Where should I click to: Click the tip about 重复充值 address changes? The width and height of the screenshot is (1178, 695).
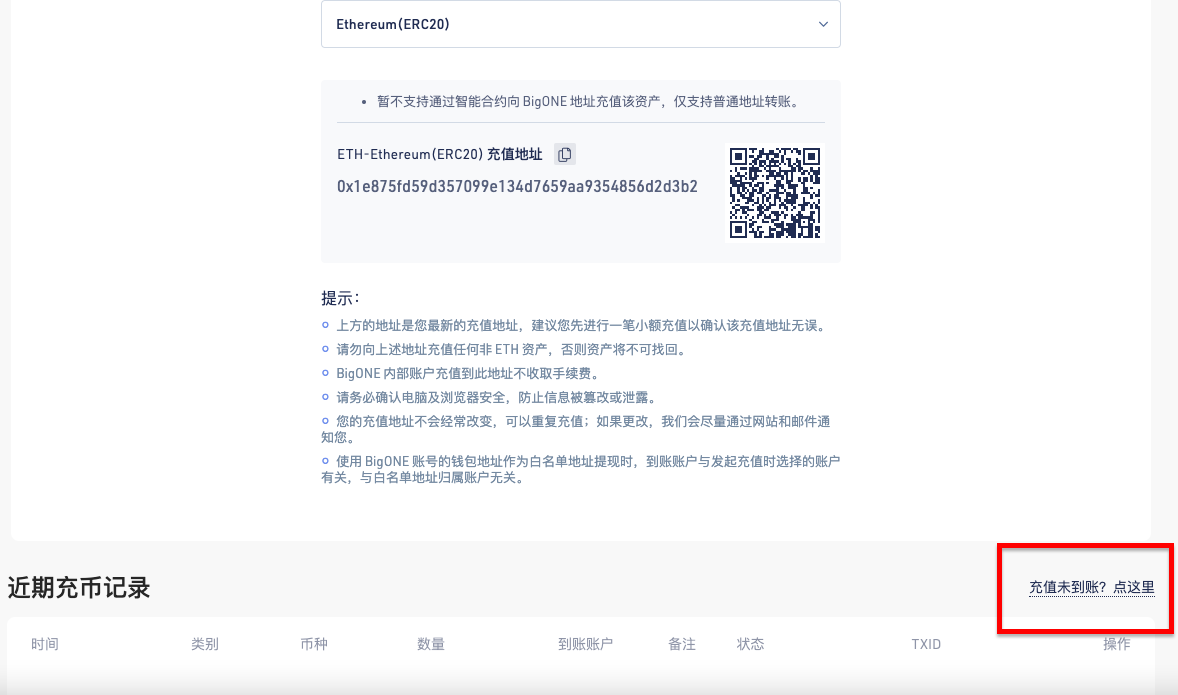point(576,429)
